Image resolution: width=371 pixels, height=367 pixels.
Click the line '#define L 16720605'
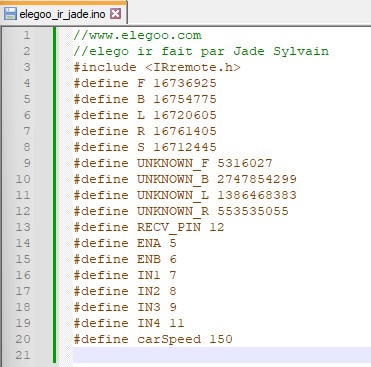coord(145,115)
